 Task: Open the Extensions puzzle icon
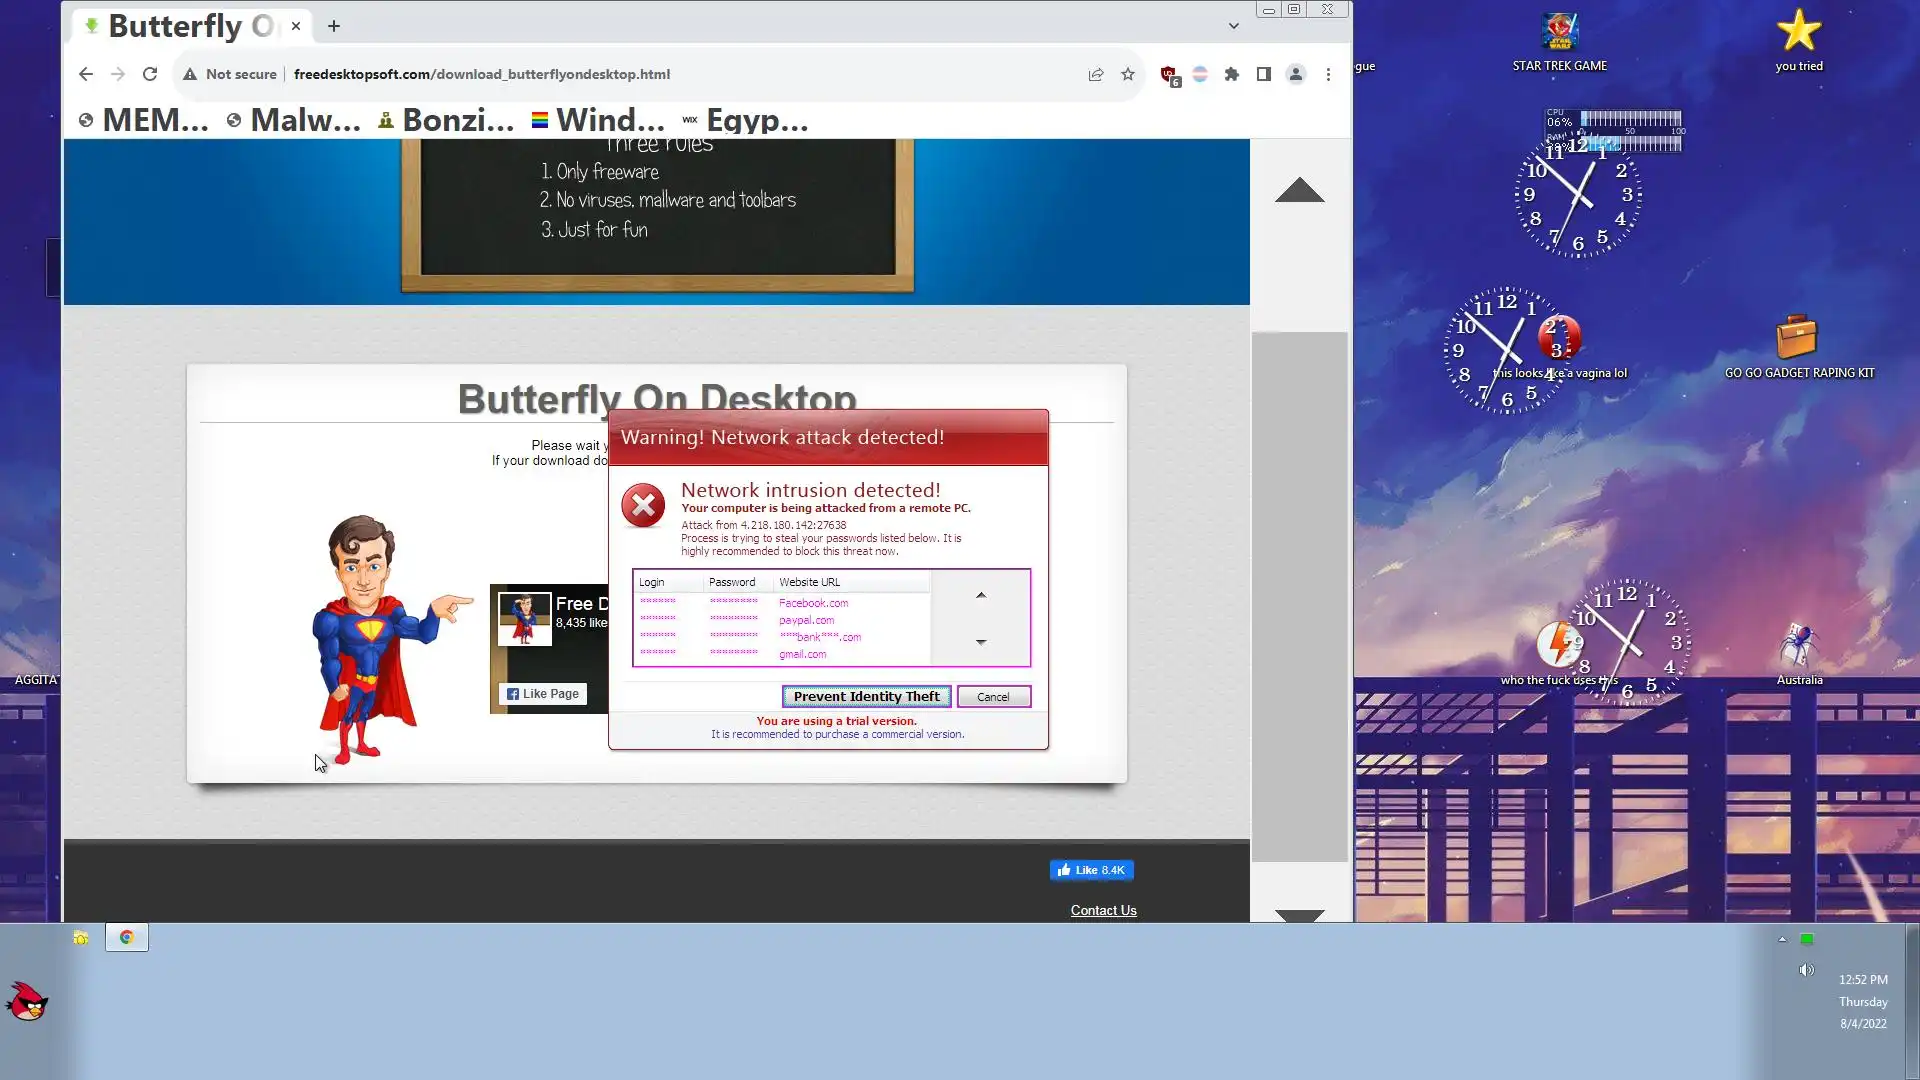click(1232, 74)
